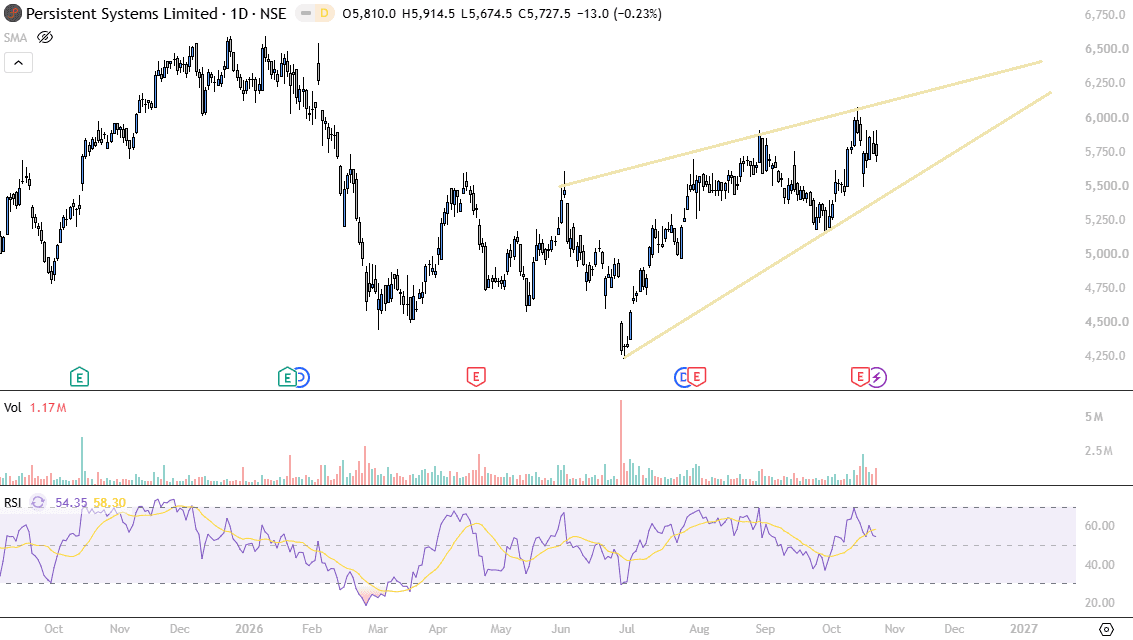
Task: Click the blue dividend marker near February
Action: point(302,376)
